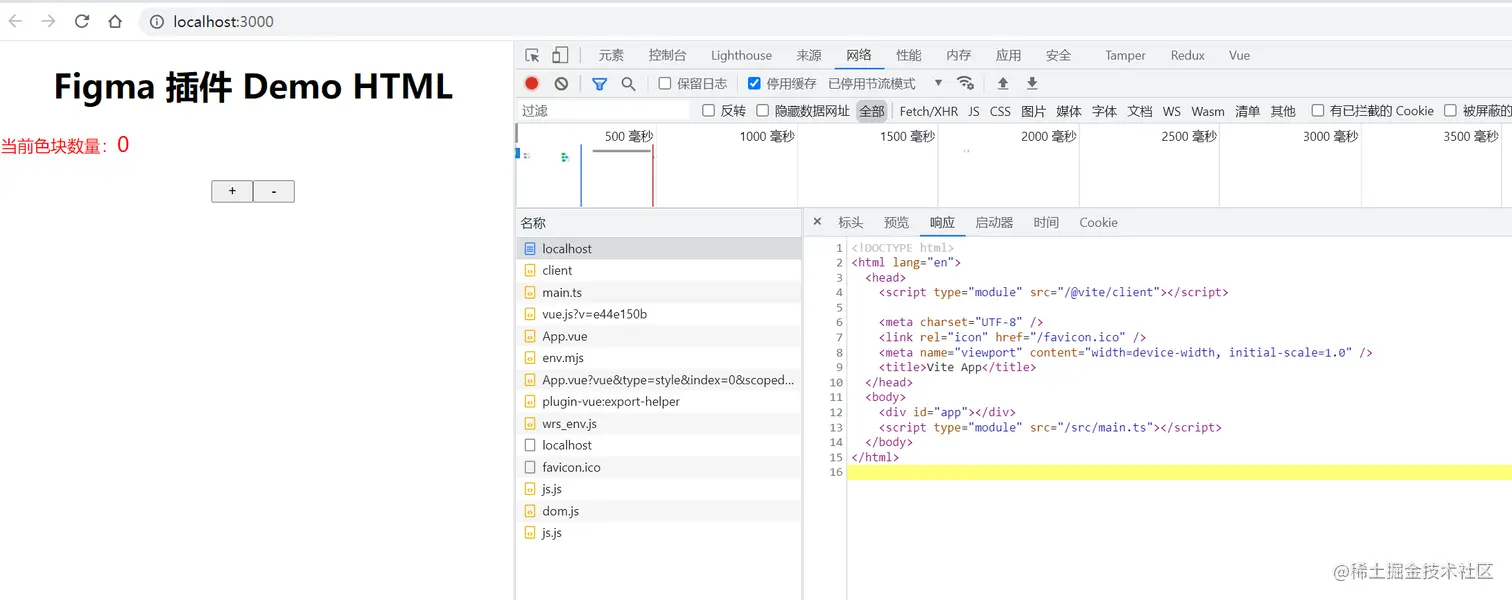
Task: Open network search with the magnifier icon
Action: (628, 84)
